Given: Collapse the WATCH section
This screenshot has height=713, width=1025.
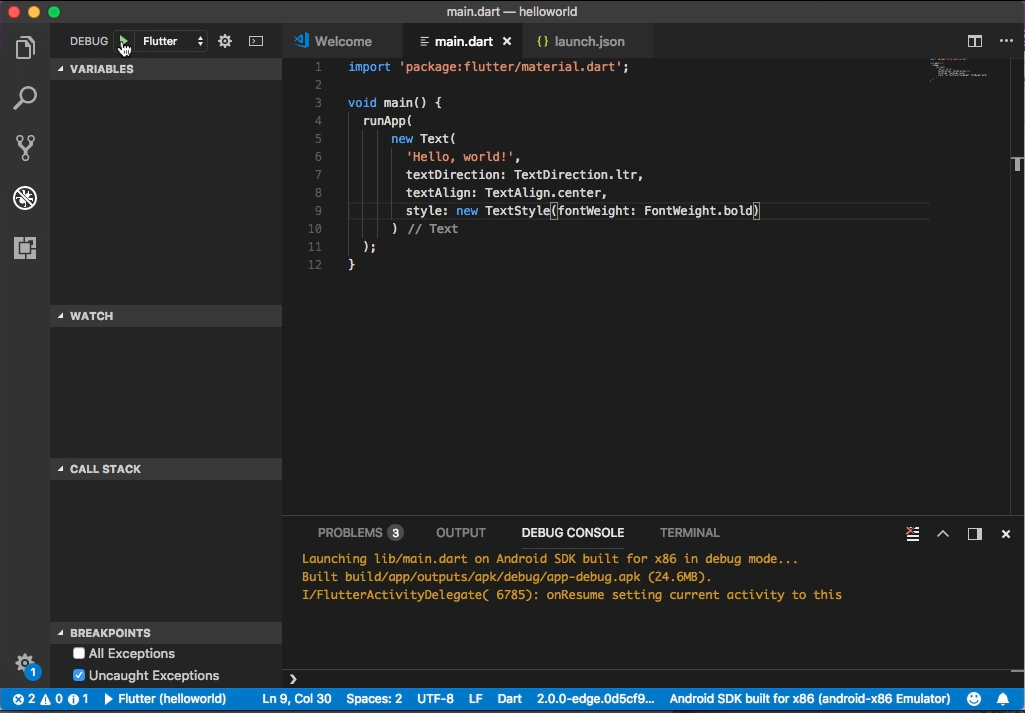Looking at the screenshot, I should tap(166, 316).
